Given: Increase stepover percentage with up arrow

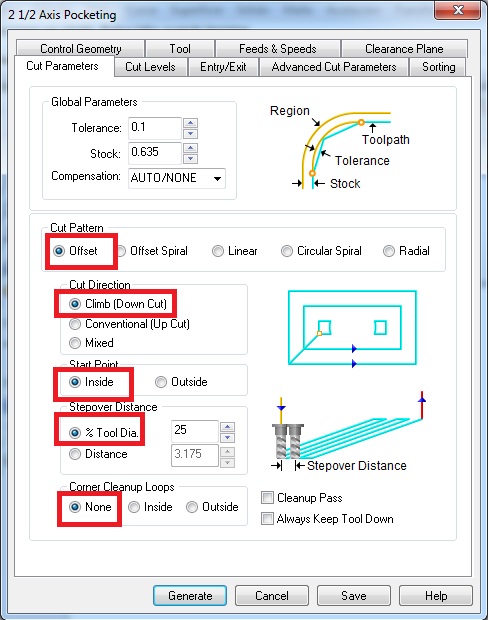Looking at the screenshot, I should (227, 427).
